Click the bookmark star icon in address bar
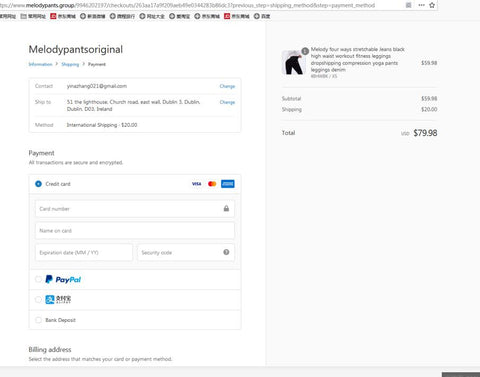This screenshot has height=377, width=480. [x=432, y=5]
